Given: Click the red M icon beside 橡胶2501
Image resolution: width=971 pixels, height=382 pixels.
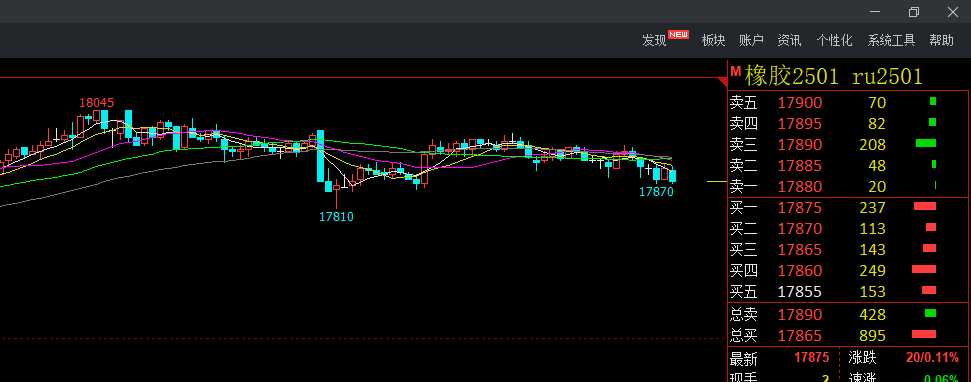Looking at the screenshot, I should (x=736, y=71).
